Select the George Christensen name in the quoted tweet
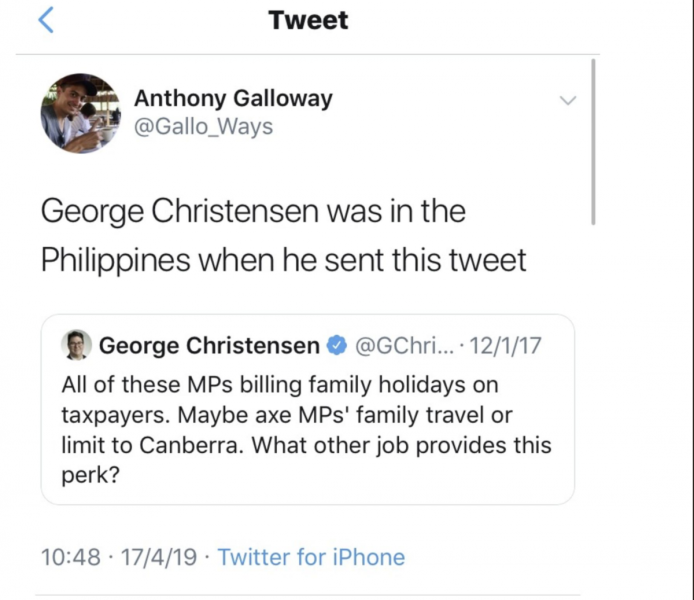The height and width of the screenshot is (600, 694). click(210, 346)
